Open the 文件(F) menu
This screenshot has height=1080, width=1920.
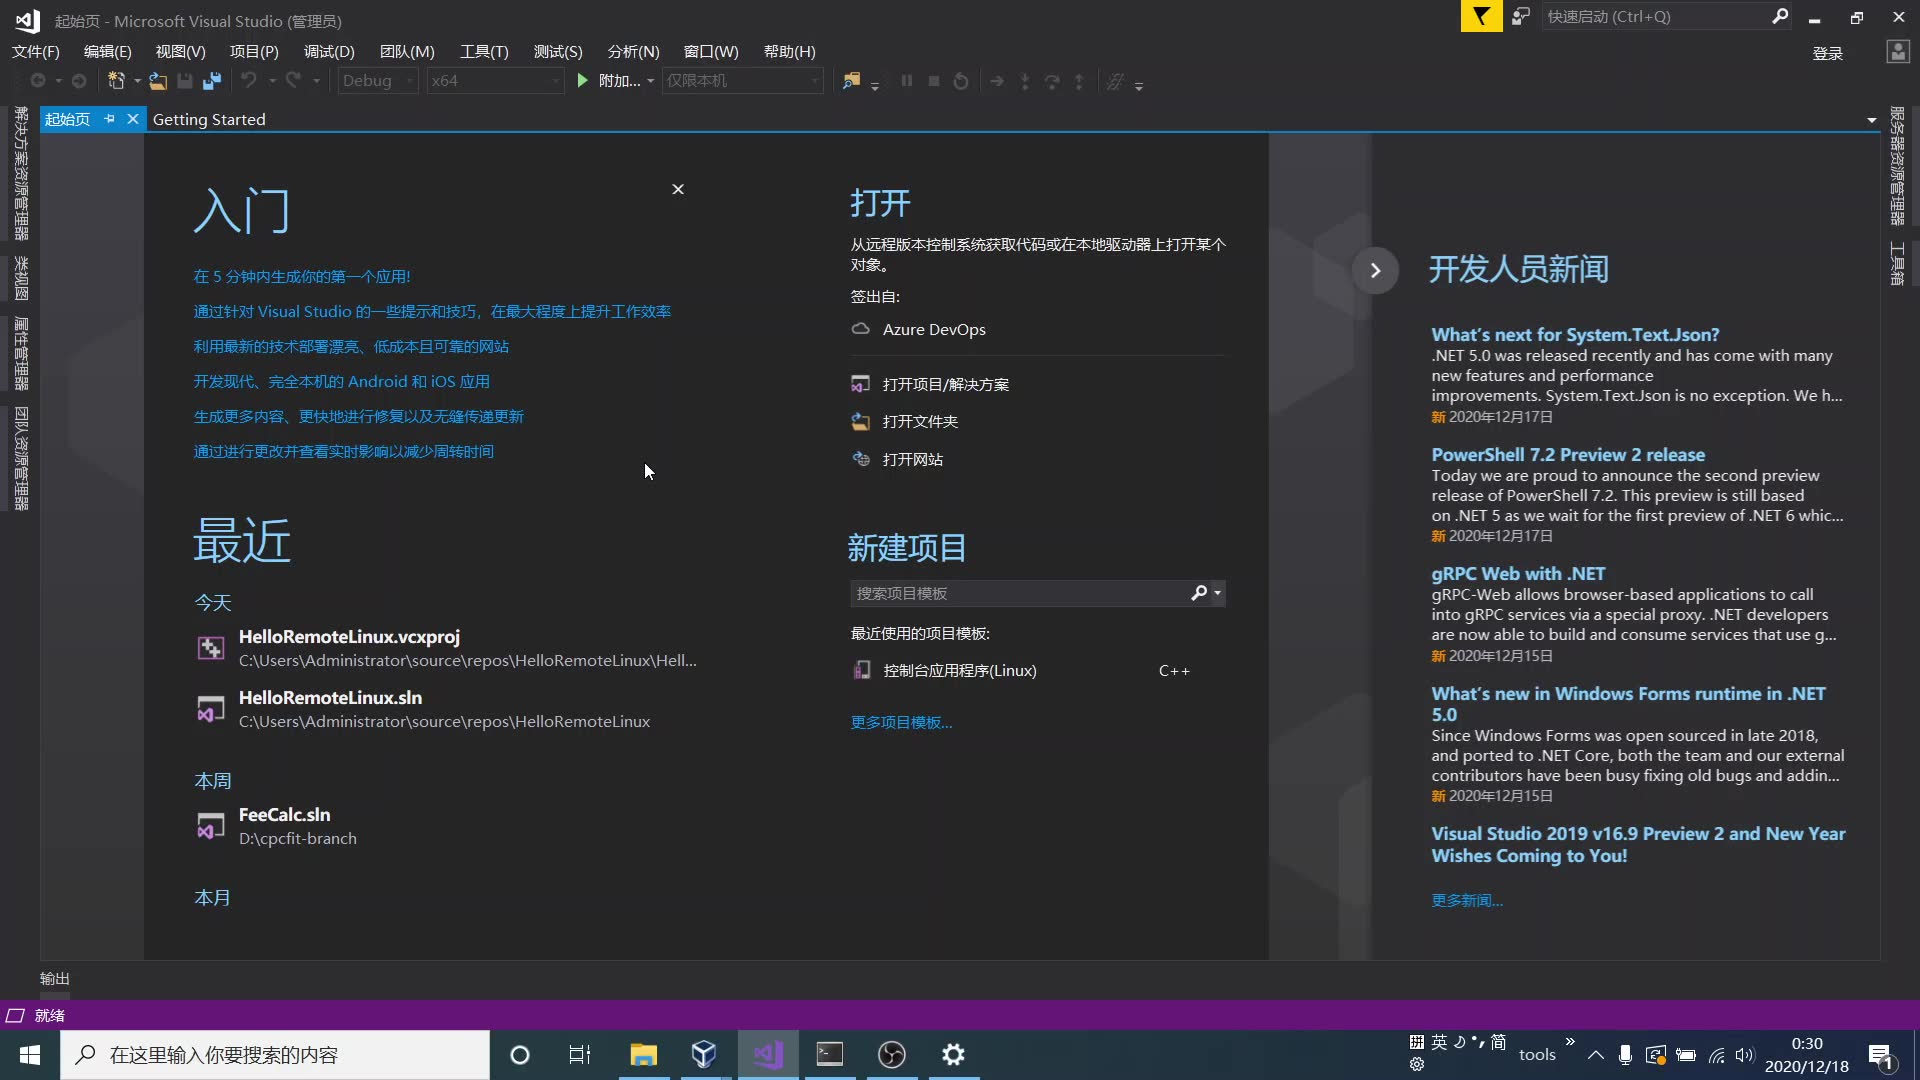coord(36,51)
